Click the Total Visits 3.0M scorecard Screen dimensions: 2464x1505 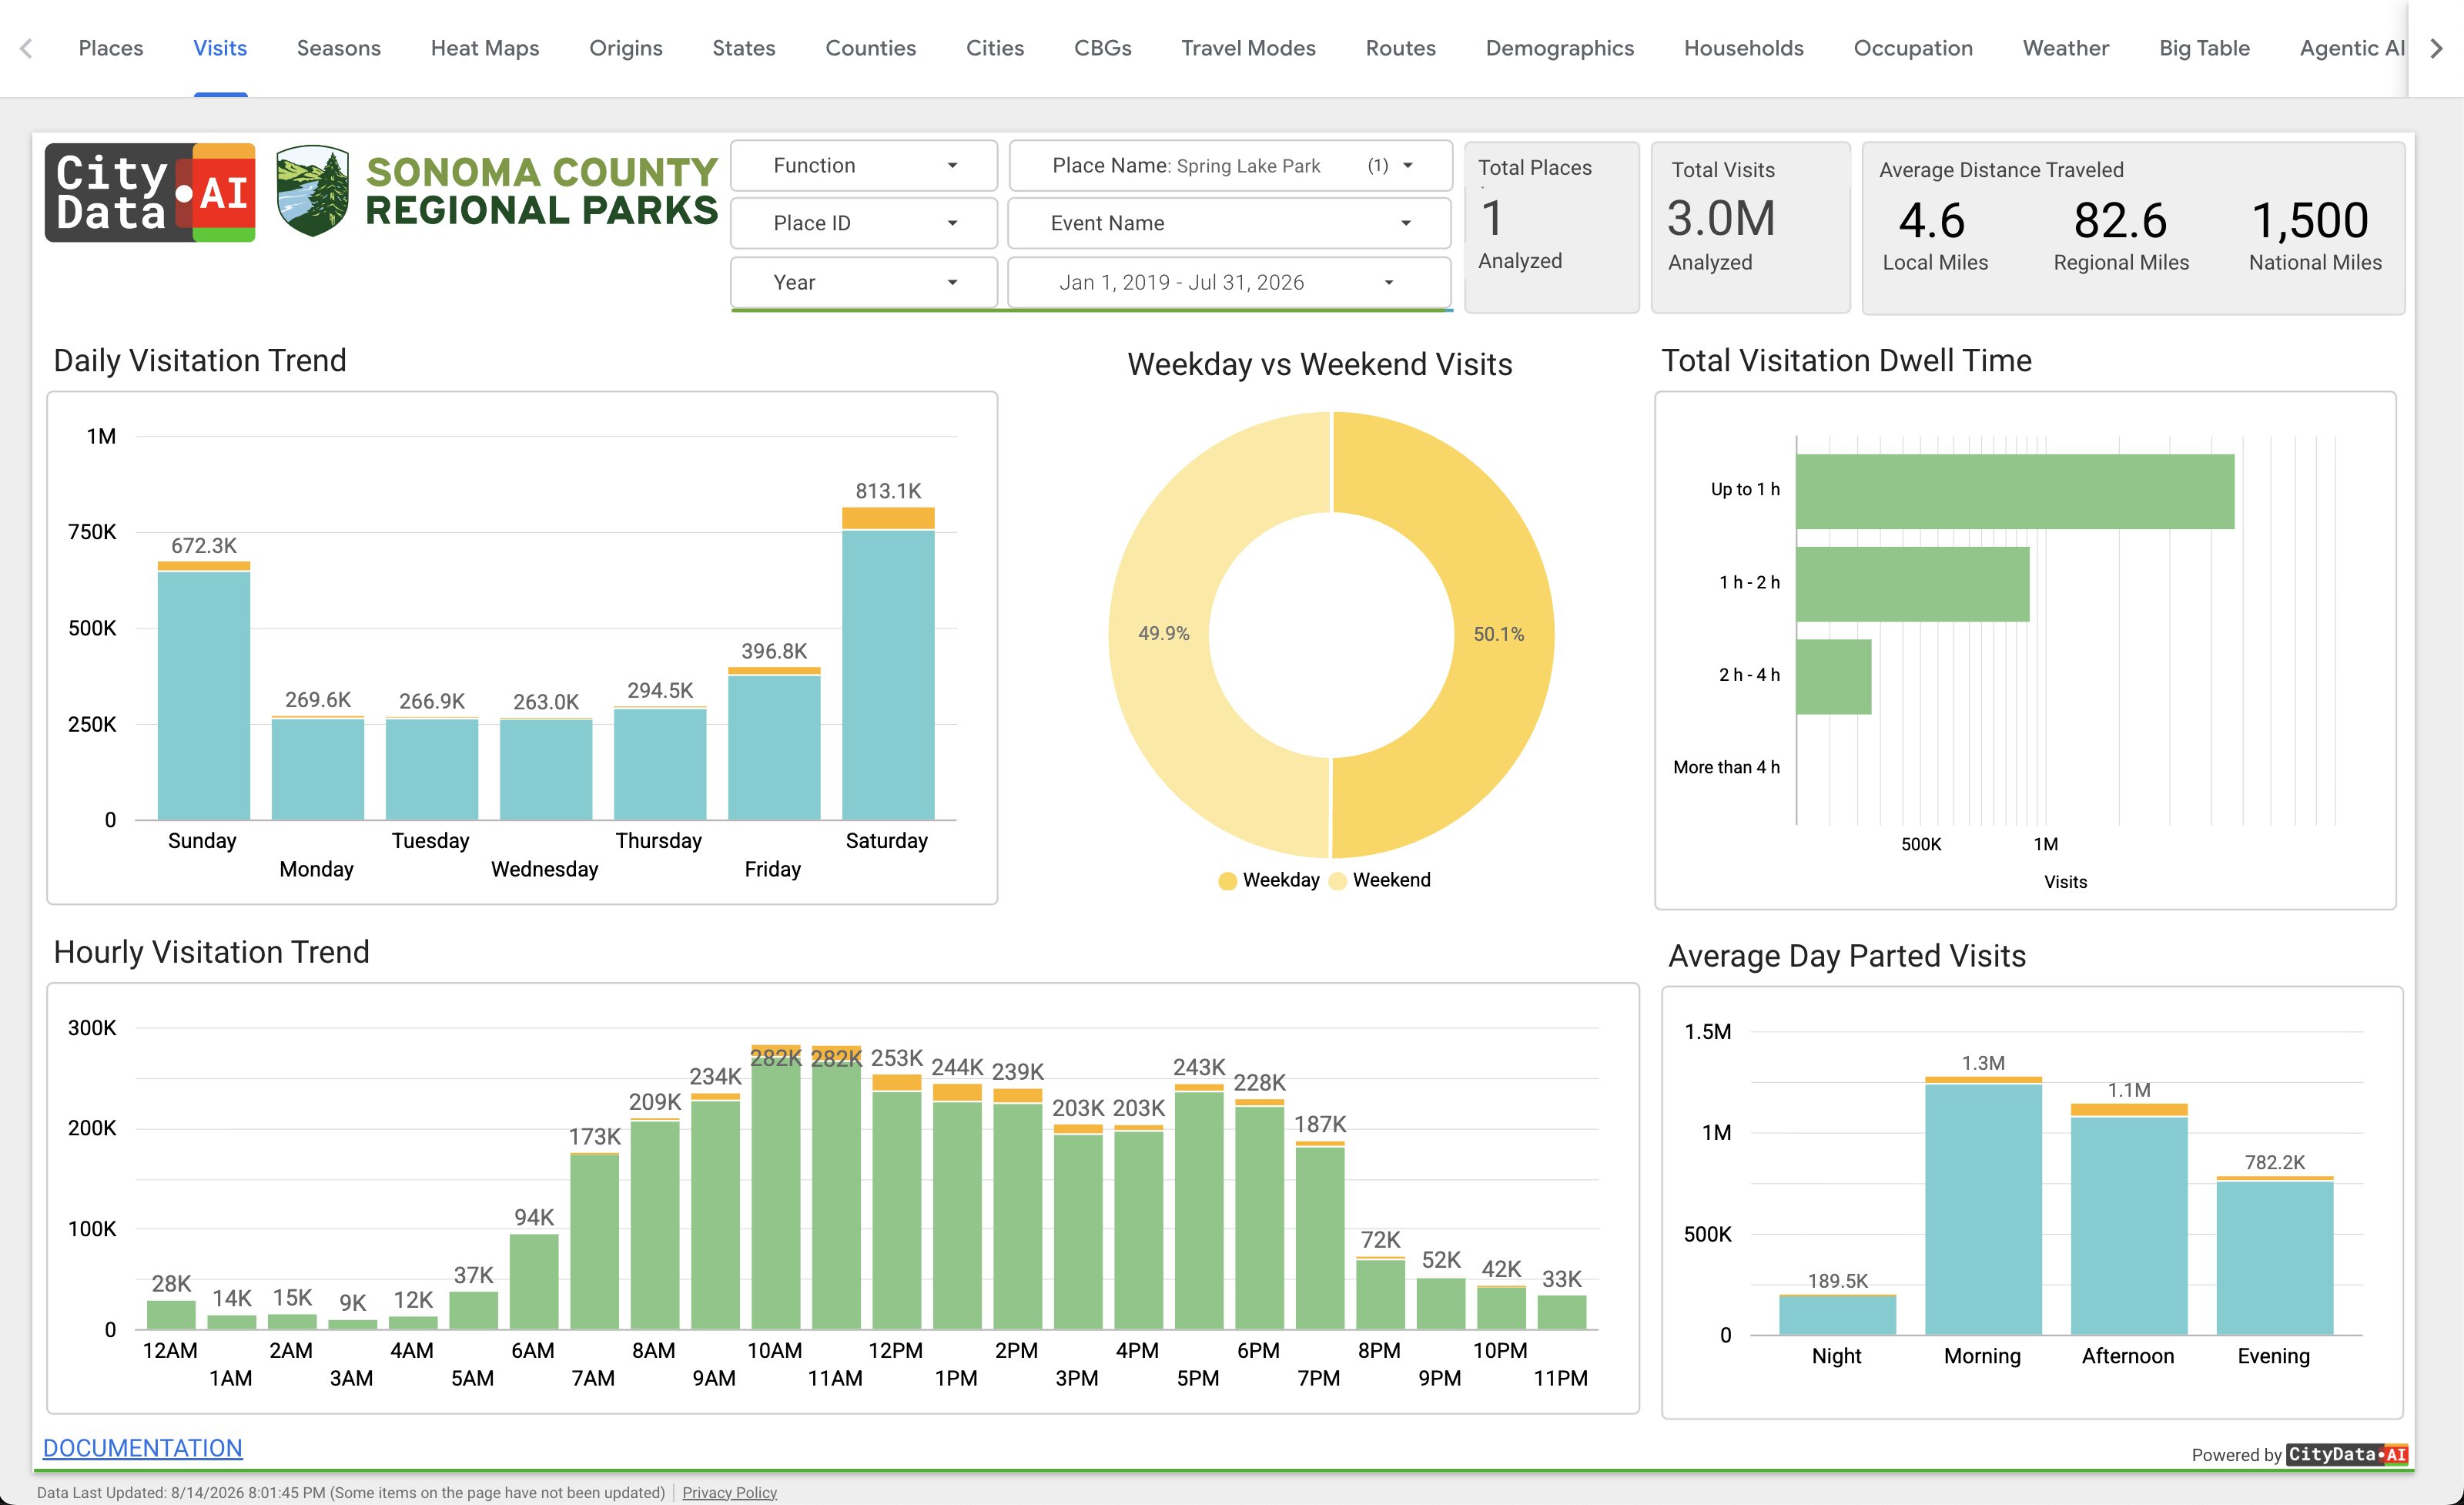point(1750,227)
